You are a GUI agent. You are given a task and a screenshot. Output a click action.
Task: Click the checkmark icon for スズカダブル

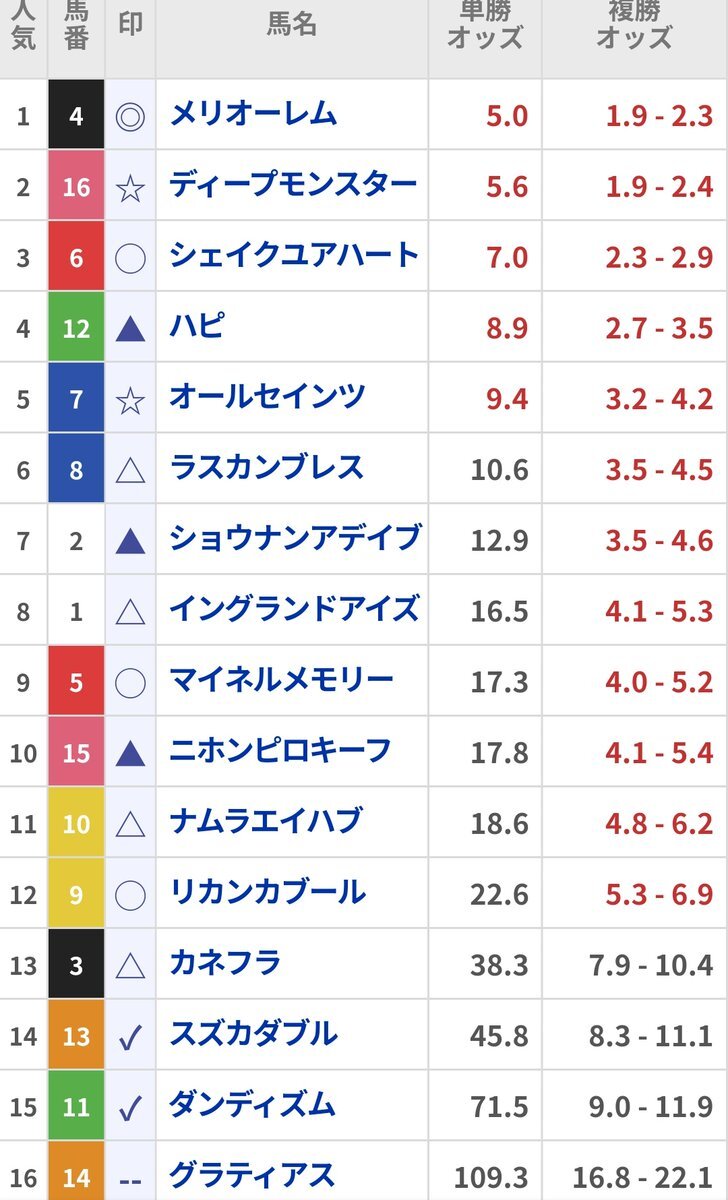tap(130, 1037)
